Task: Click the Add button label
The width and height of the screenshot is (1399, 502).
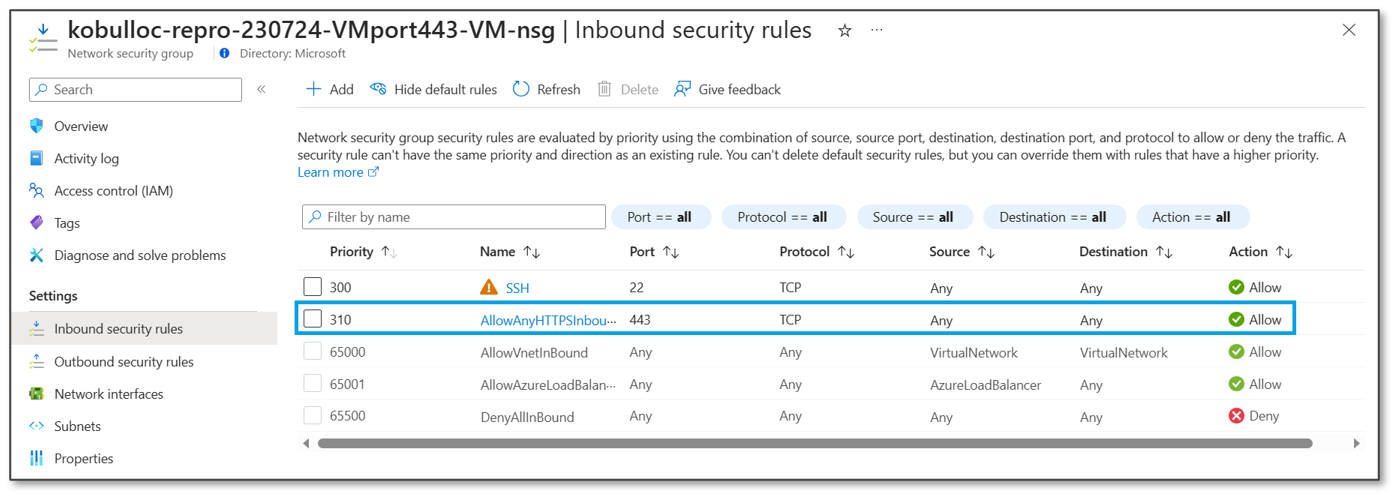Action: point(342,89)
